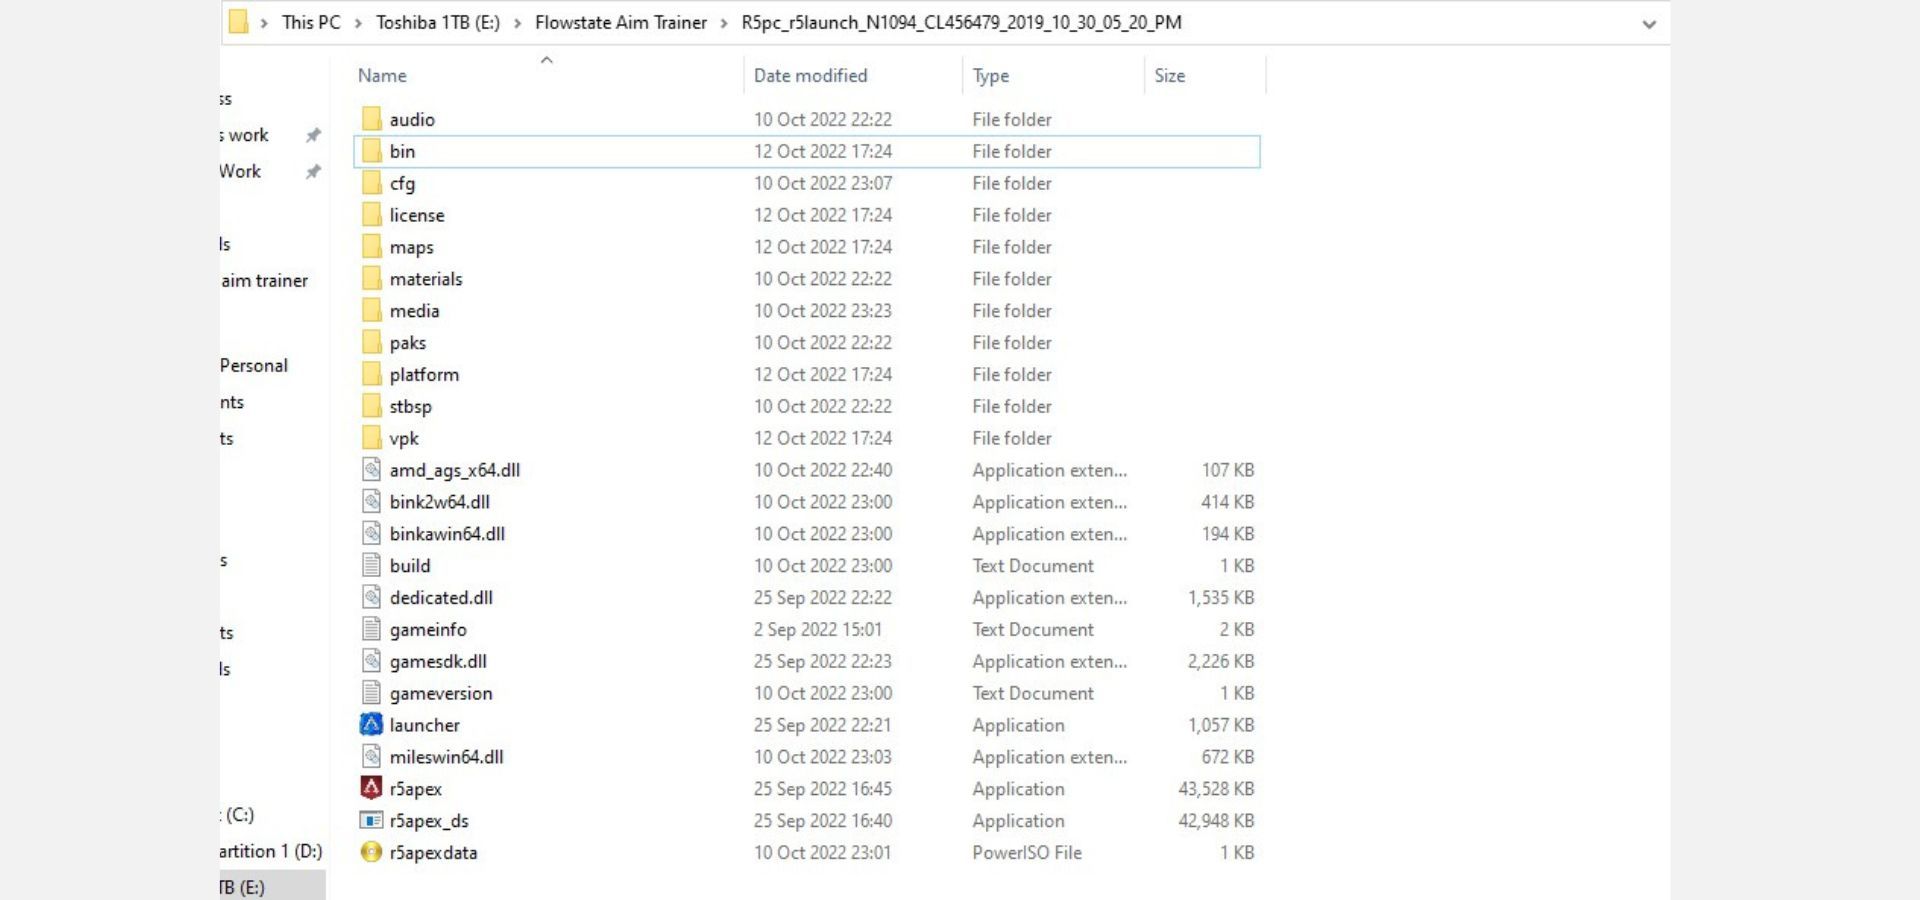
Task: Select the amd_ags_x64.dll file icon
Action: tap(371, 470)
